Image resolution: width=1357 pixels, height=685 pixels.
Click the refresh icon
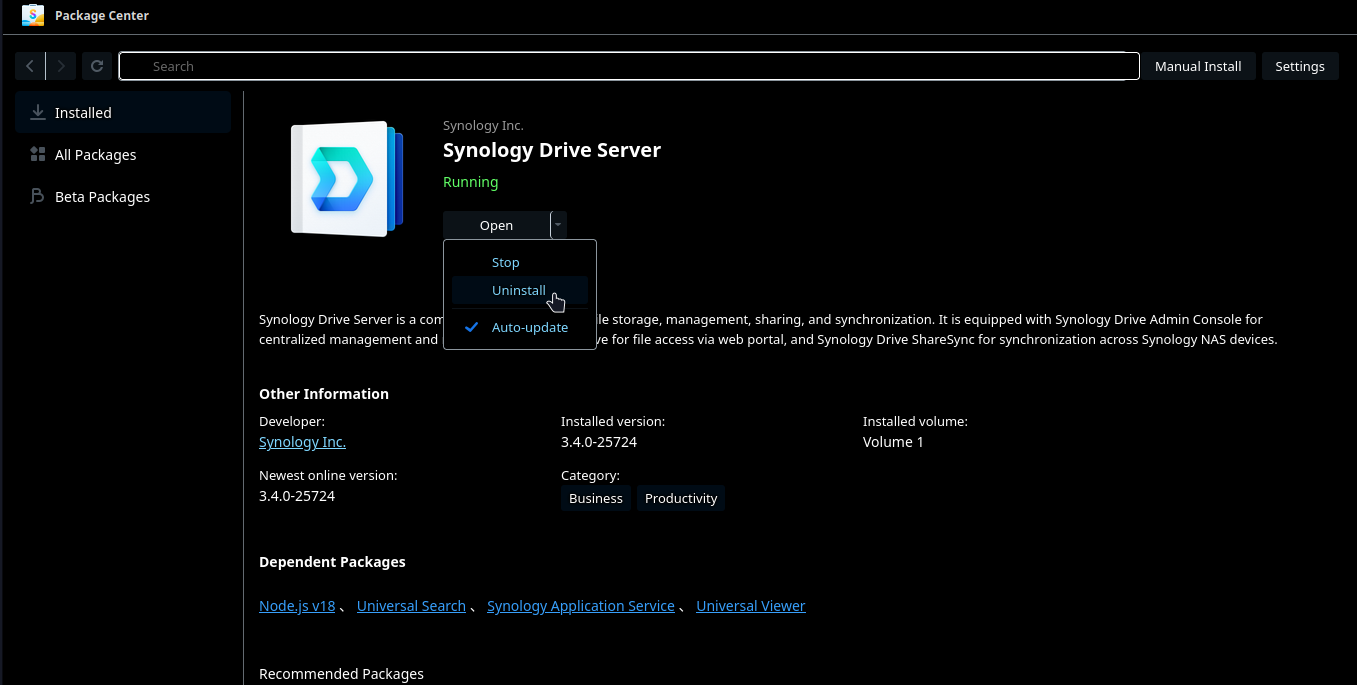tap(97, 65)
